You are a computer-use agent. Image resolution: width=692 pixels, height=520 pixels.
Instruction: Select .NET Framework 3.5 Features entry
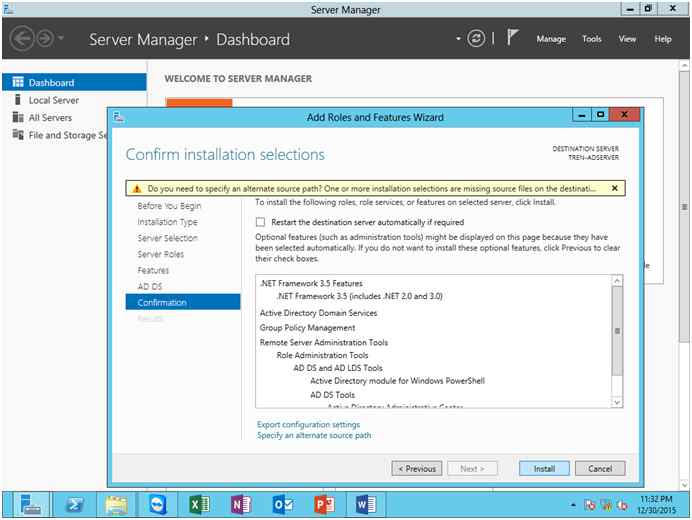[x=311, y=283]
